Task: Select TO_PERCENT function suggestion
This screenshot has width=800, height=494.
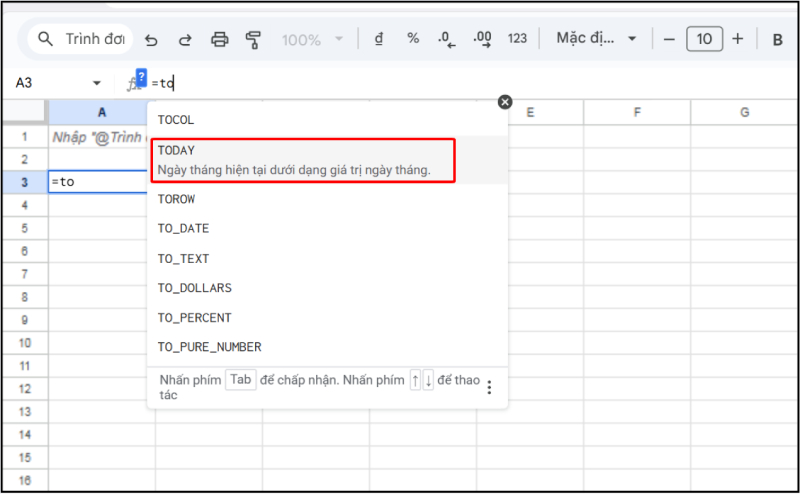Action: pyautogui.click(x=328, y=318)
